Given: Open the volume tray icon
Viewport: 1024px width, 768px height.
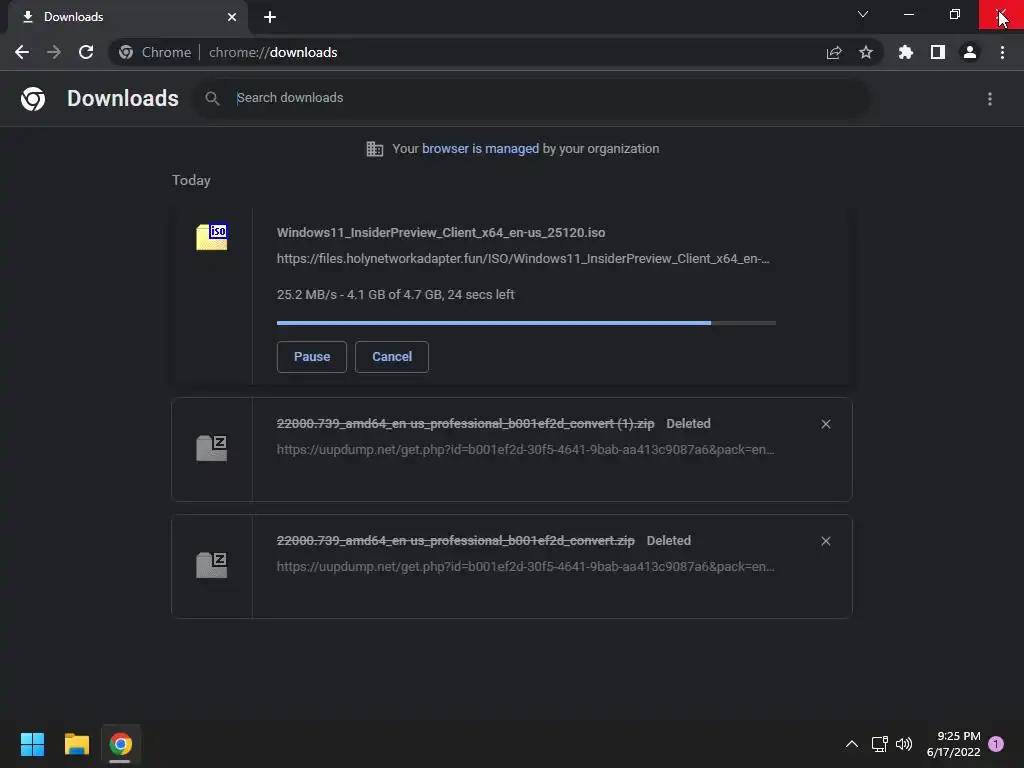Looking at the screenshot, I should (904, 744).
